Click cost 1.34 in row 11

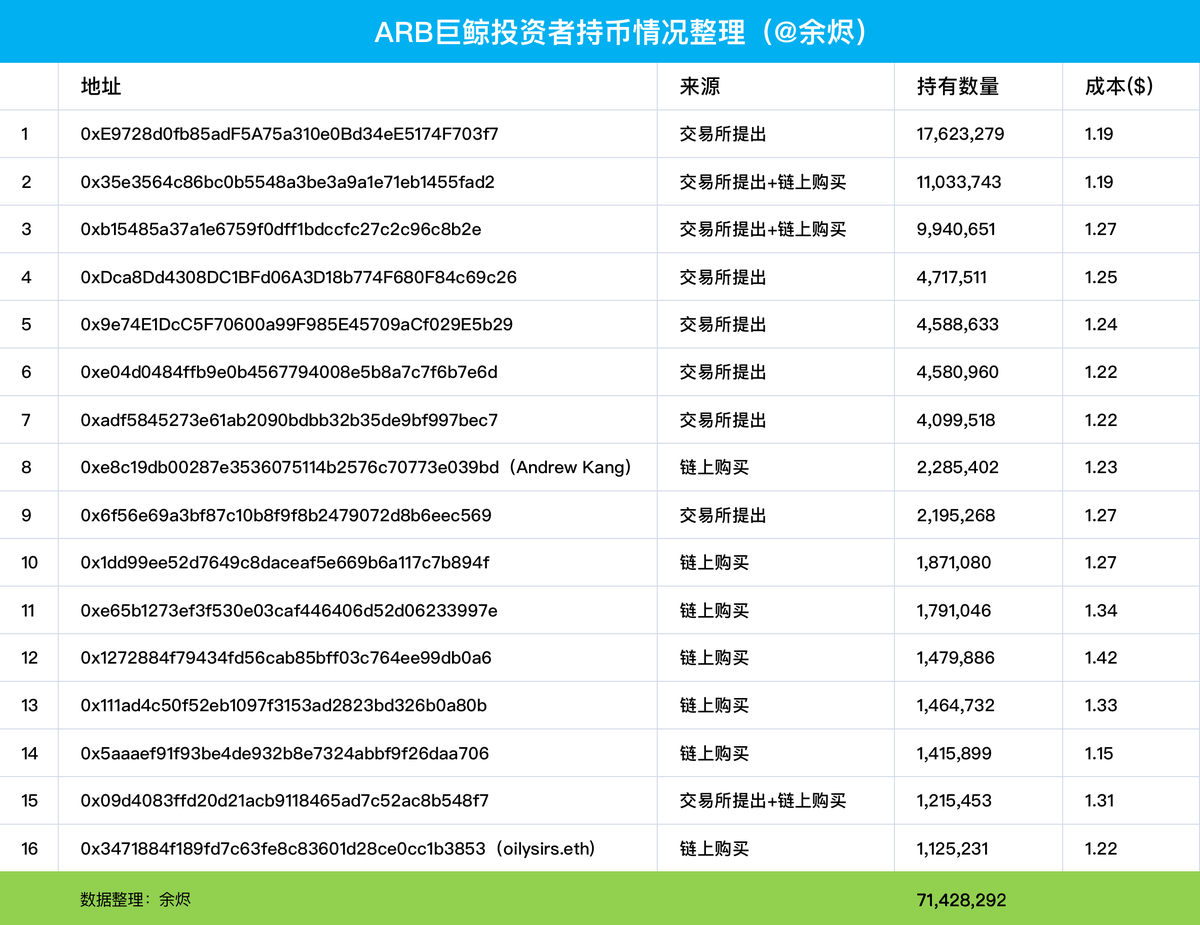coord(1101,611)
